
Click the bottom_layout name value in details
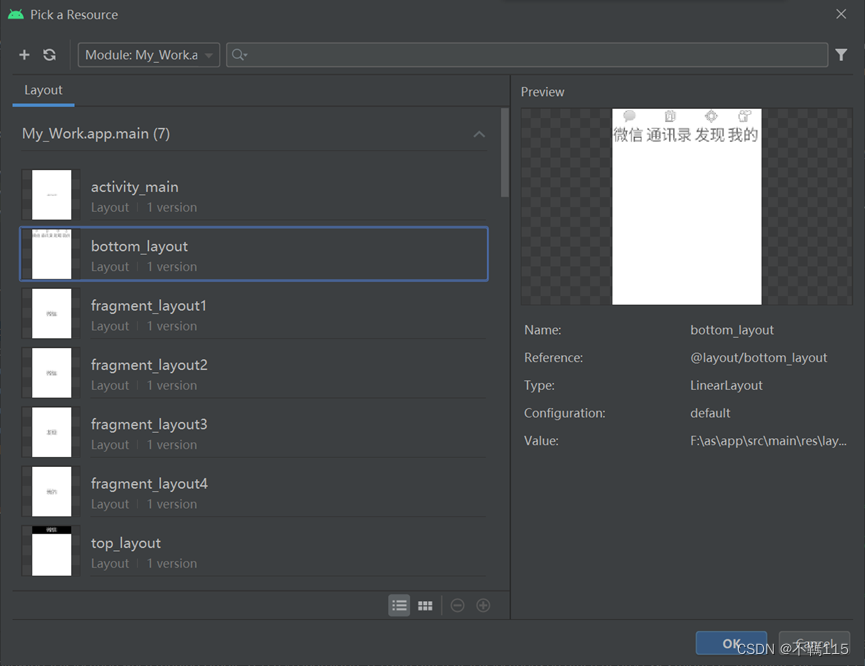tap(731, 330)
